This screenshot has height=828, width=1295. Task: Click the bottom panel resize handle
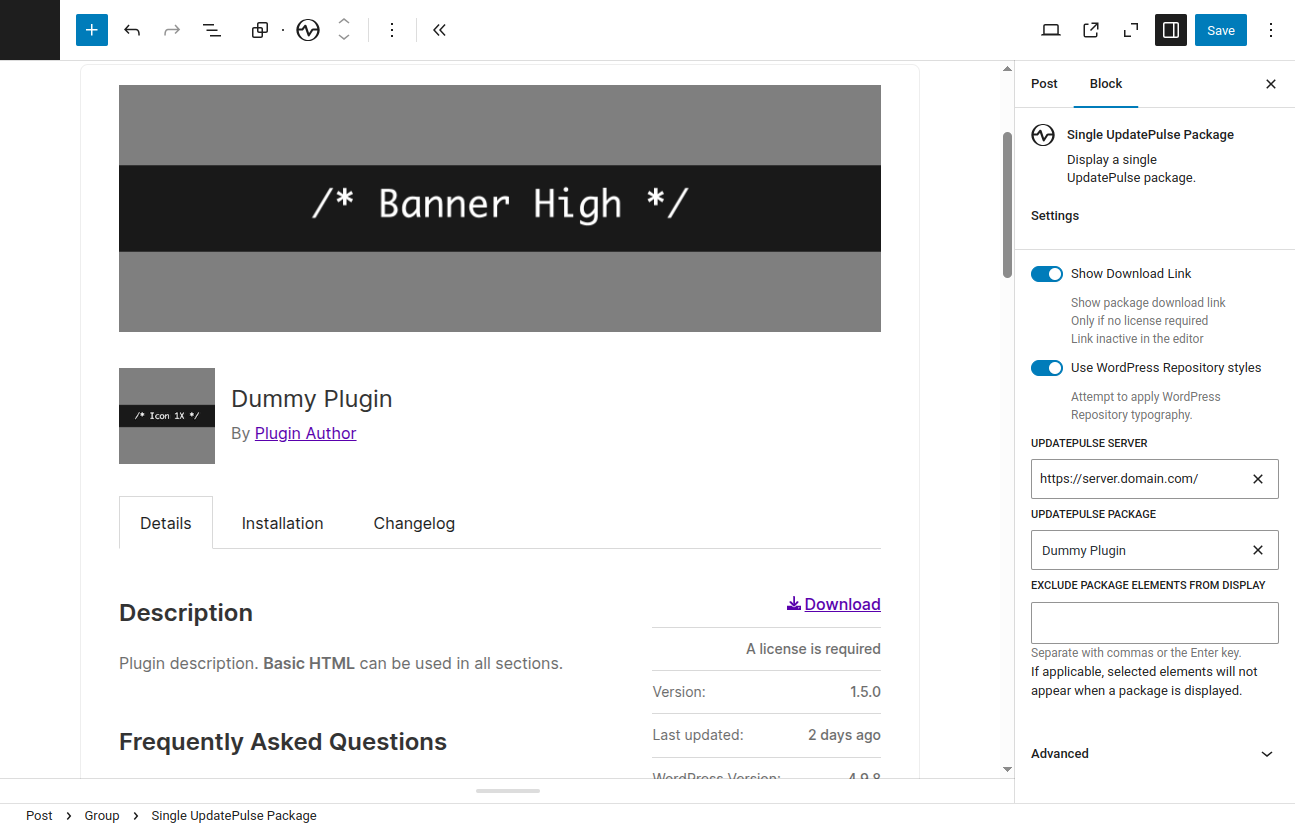(508, 791)
